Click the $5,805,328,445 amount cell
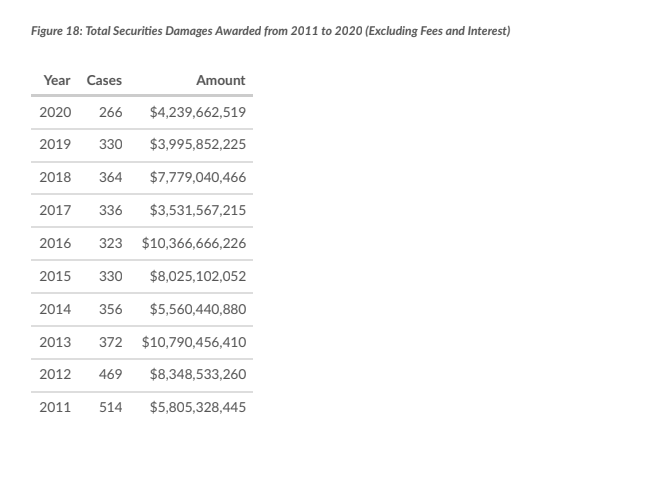Screen dimensions: 663x491 pos(197,408)
